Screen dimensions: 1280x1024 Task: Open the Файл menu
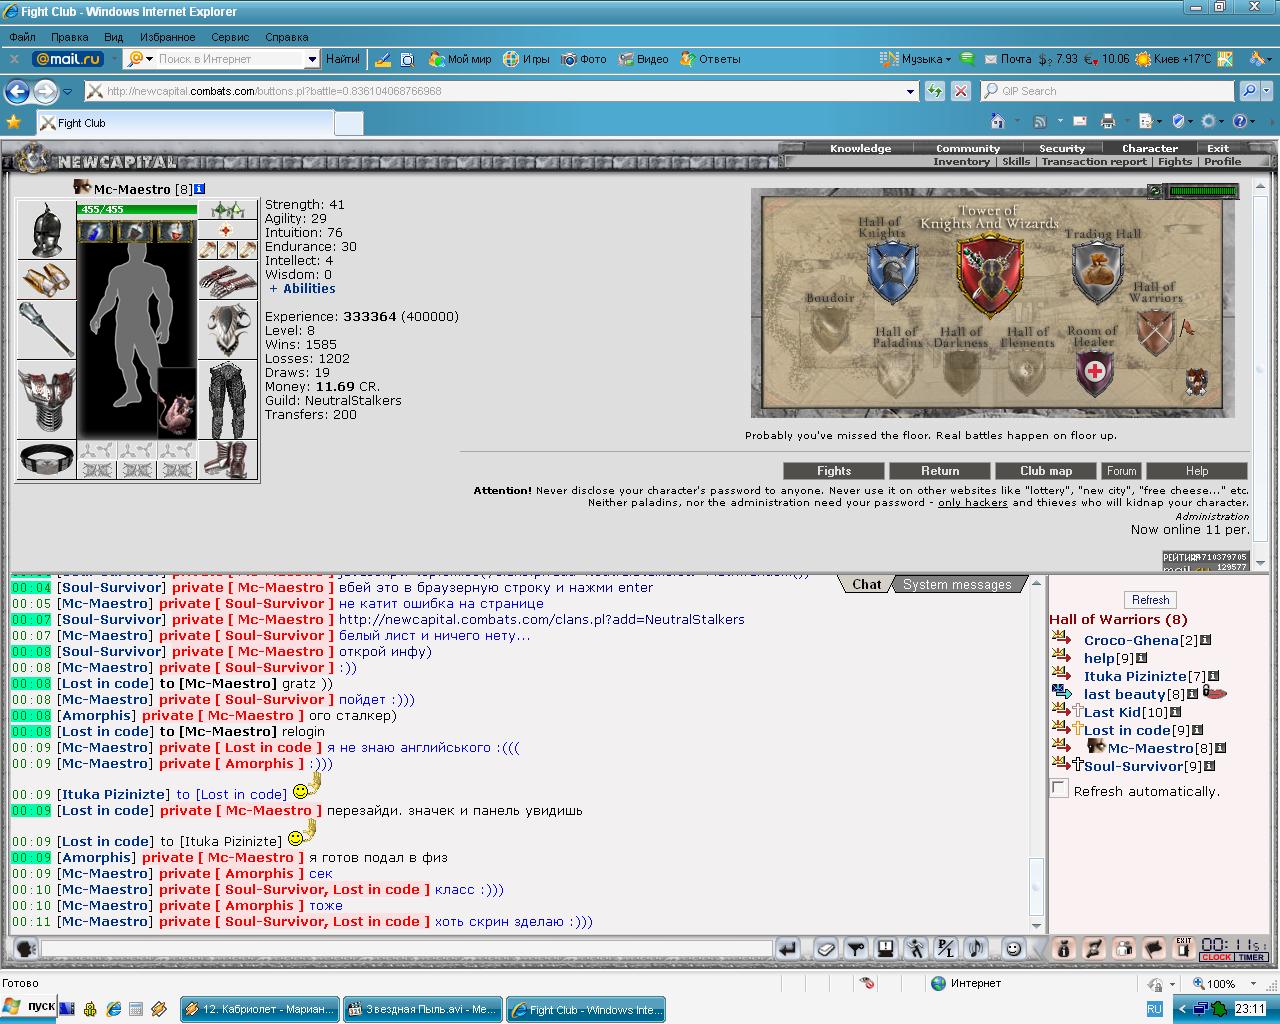[x=22, y=37]
